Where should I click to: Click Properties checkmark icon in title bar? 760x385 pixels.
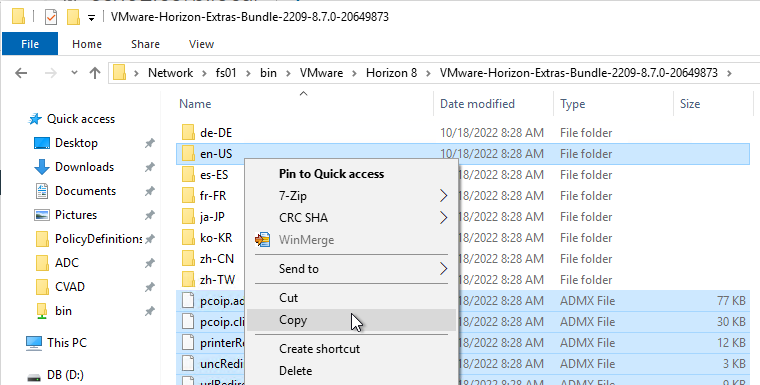[x=51, y=17]
